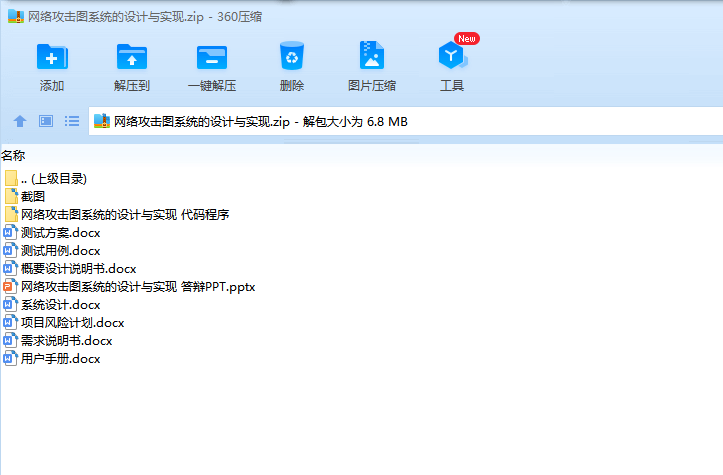The height and width of the screenshot is (475, 723).
Task: Click the Word icon of 需求说明书.docx
Action: click(x=11, y=340)
